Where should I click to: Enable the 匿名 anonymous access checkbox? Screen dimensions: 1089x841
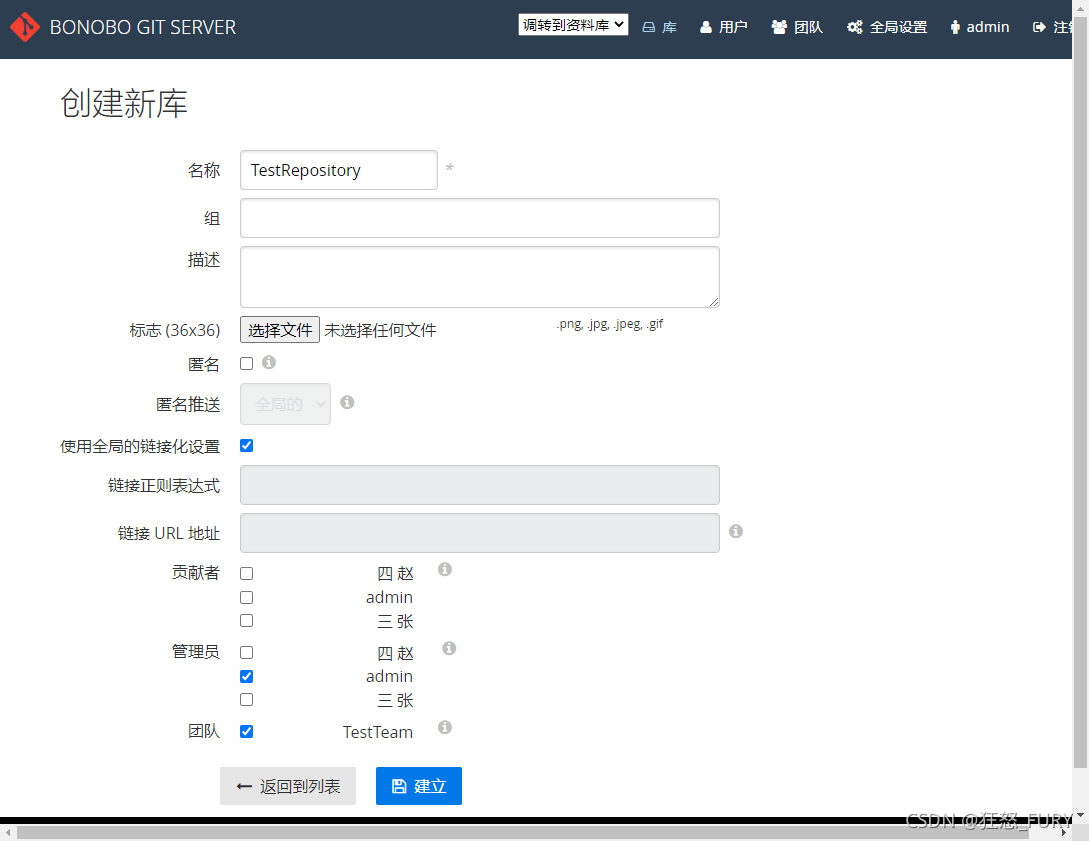pos(246,363)
